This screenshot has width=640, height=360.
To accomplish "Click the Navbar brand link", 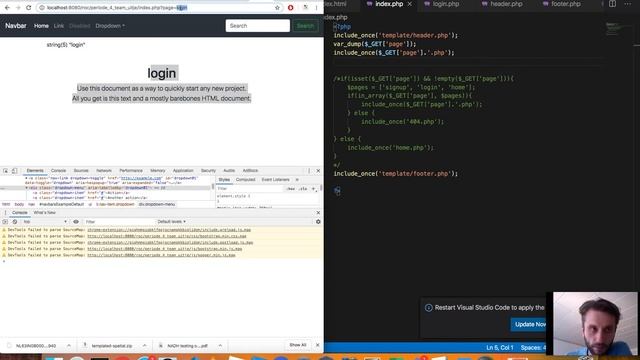I will pyautogui.click(x=16, y=26).
